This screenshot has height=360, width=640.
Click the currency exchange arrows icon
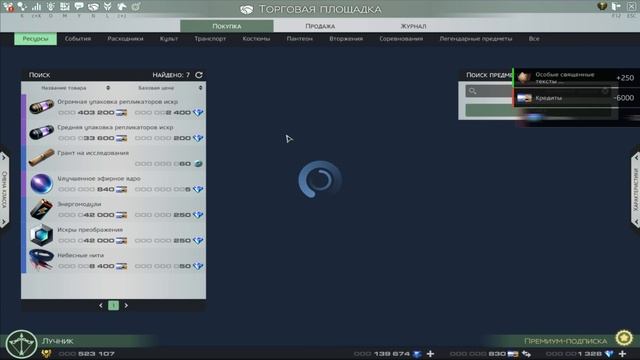pos(527,354)
